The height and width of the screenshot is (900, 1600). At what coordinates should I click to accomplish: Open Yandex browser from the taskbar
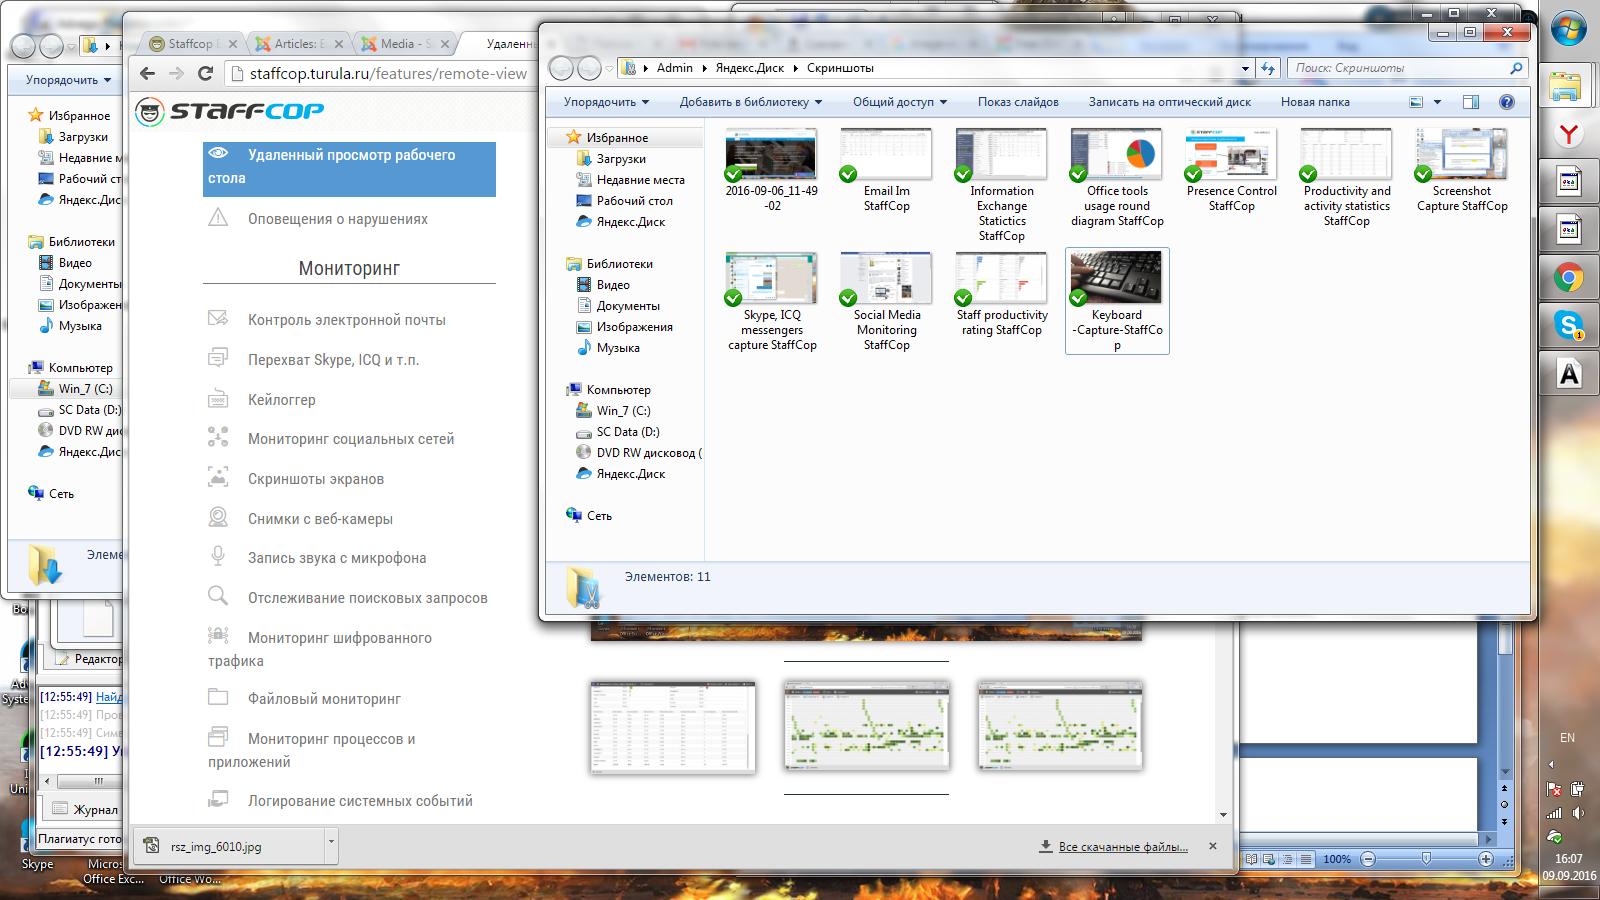pos(1569,135)
